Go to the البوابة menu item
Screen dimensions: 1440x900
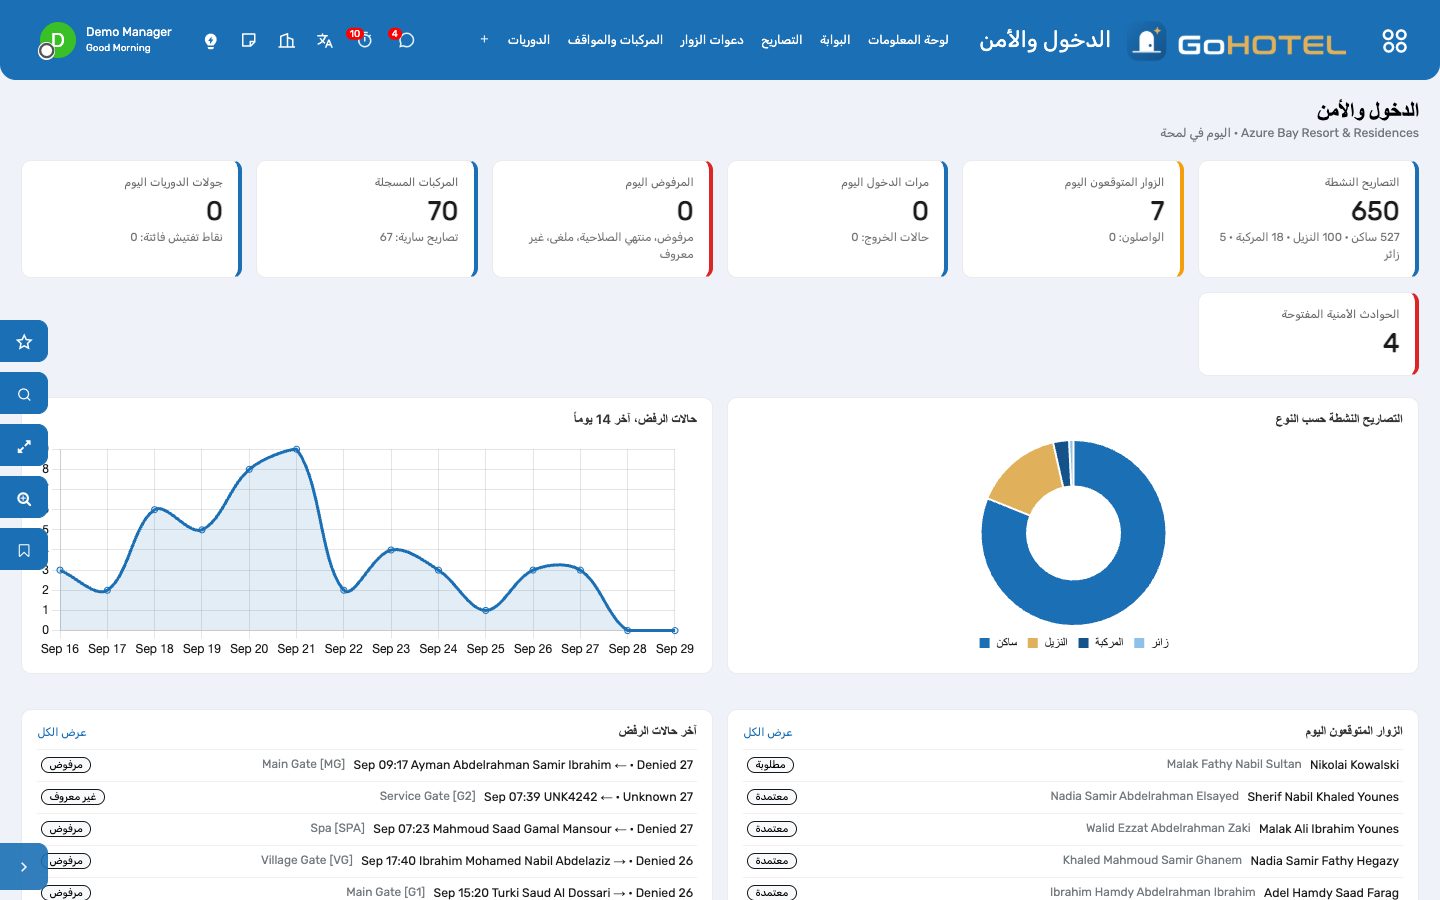pyautogui.click(x=835, y=40)
